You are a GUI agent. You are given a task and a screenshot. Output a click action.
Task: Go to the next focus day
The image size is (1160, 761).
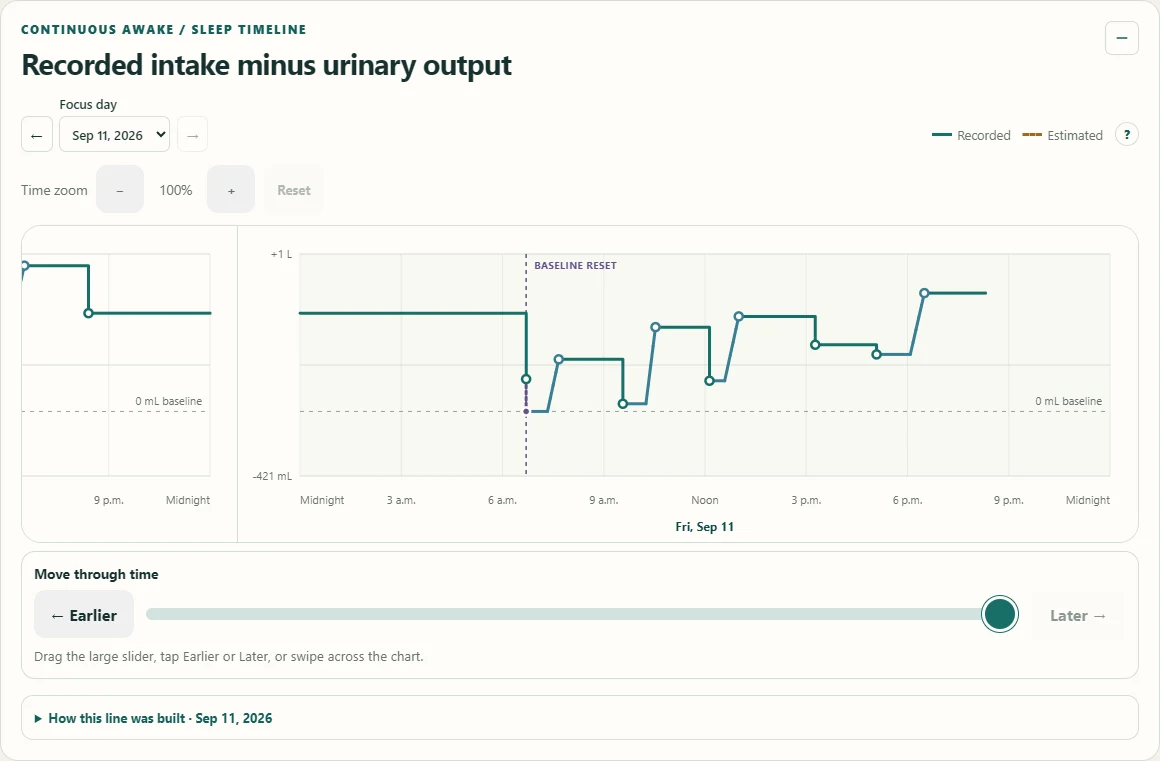[x=192, y=135]
